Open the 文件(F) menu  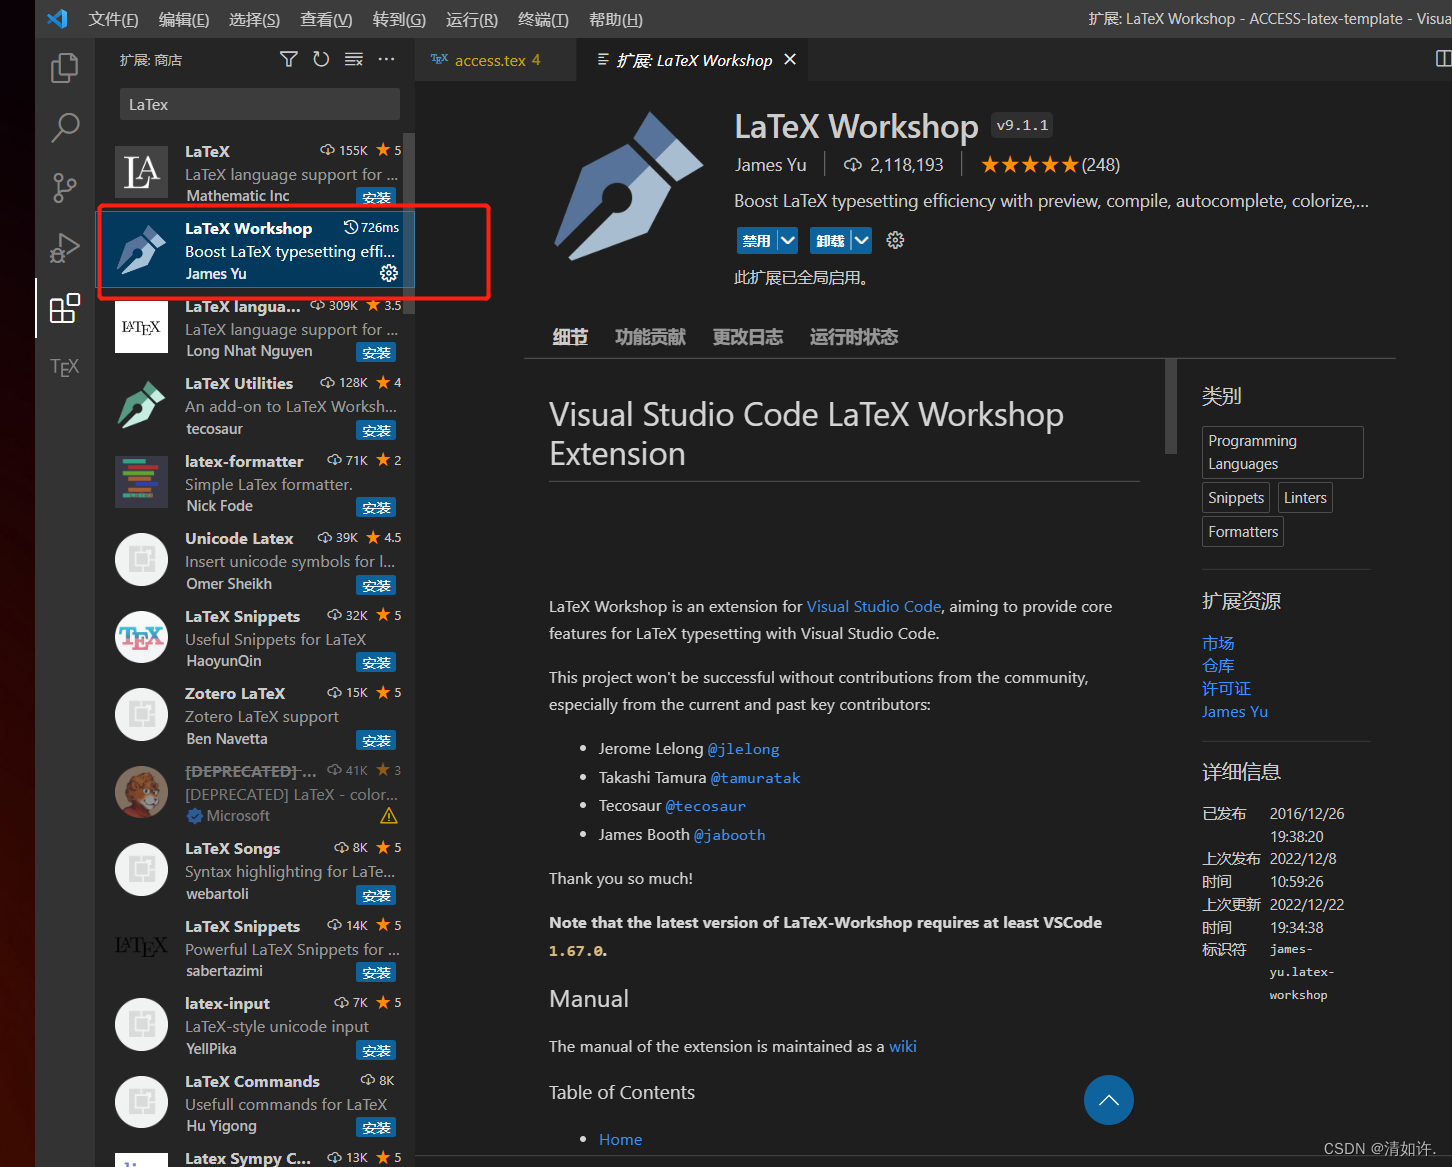(x=113, y=19)
